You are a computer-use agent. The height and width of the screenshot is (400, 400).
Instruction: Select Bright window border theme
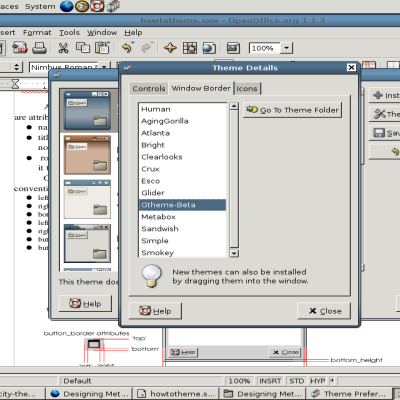pos(182,145)
